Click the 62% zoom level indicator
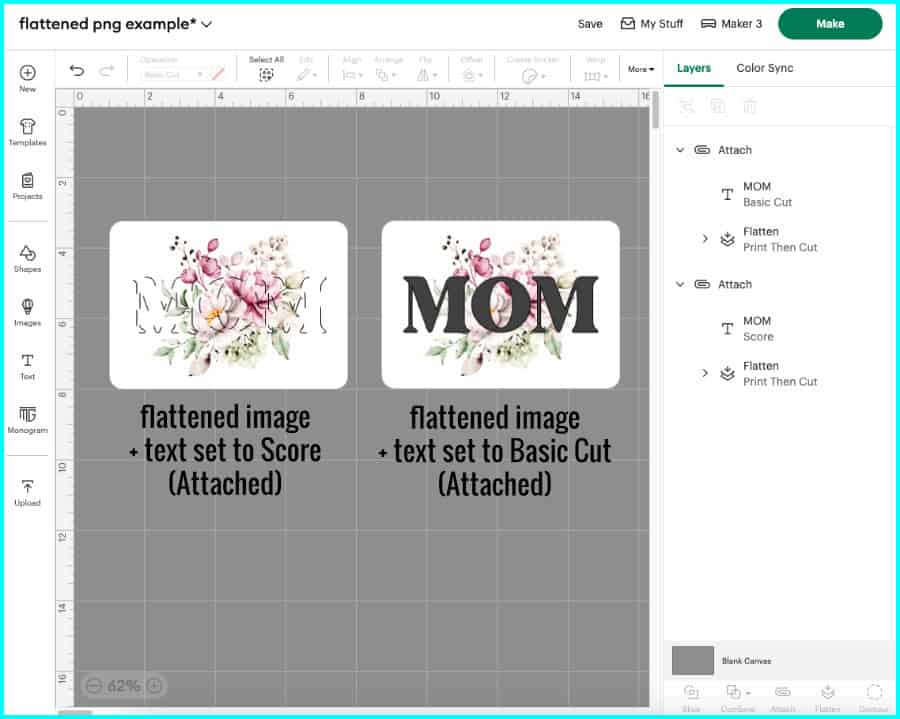The width and height of the screenshot is (900, 719). pos(123,685)
